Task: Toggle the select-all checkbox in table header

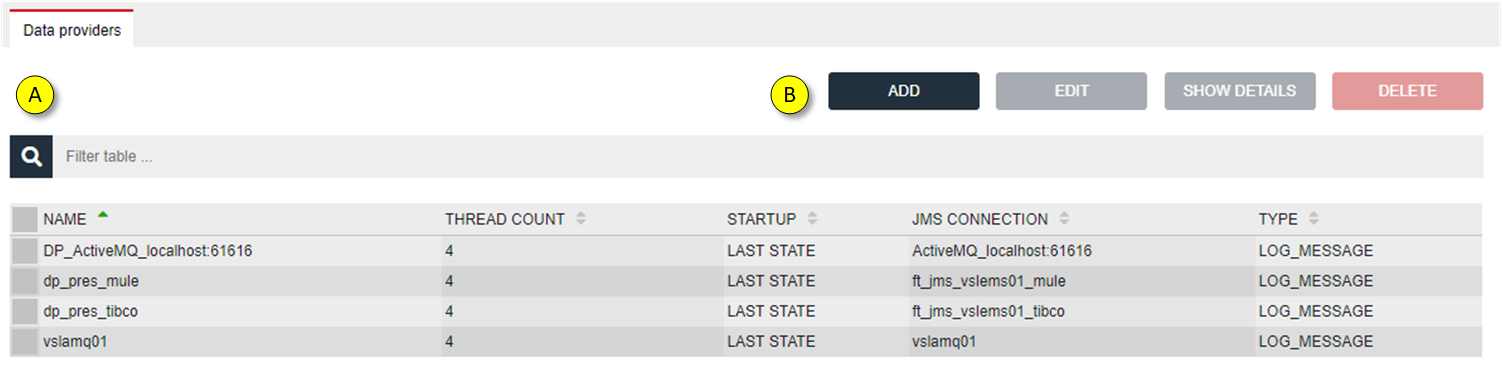Action: [25, 219]
